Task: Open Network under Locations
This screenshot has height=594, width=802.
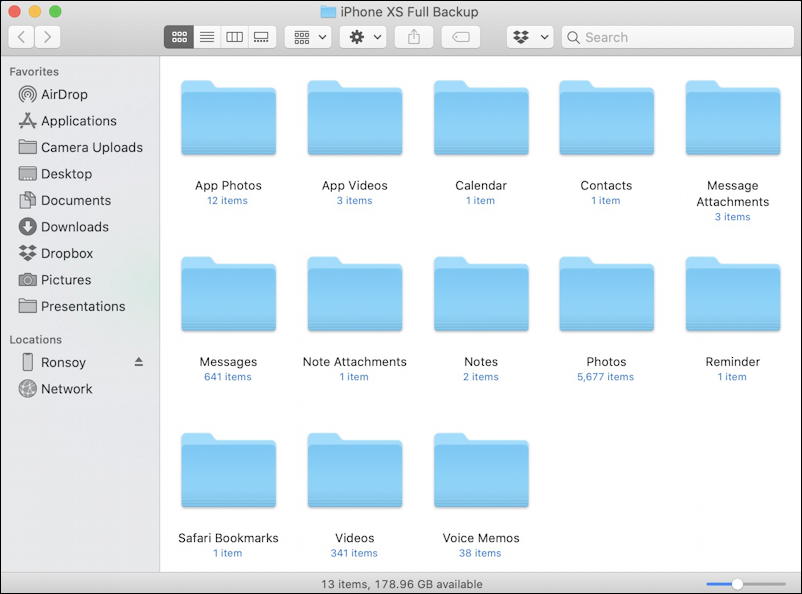Action: [56, 389]
